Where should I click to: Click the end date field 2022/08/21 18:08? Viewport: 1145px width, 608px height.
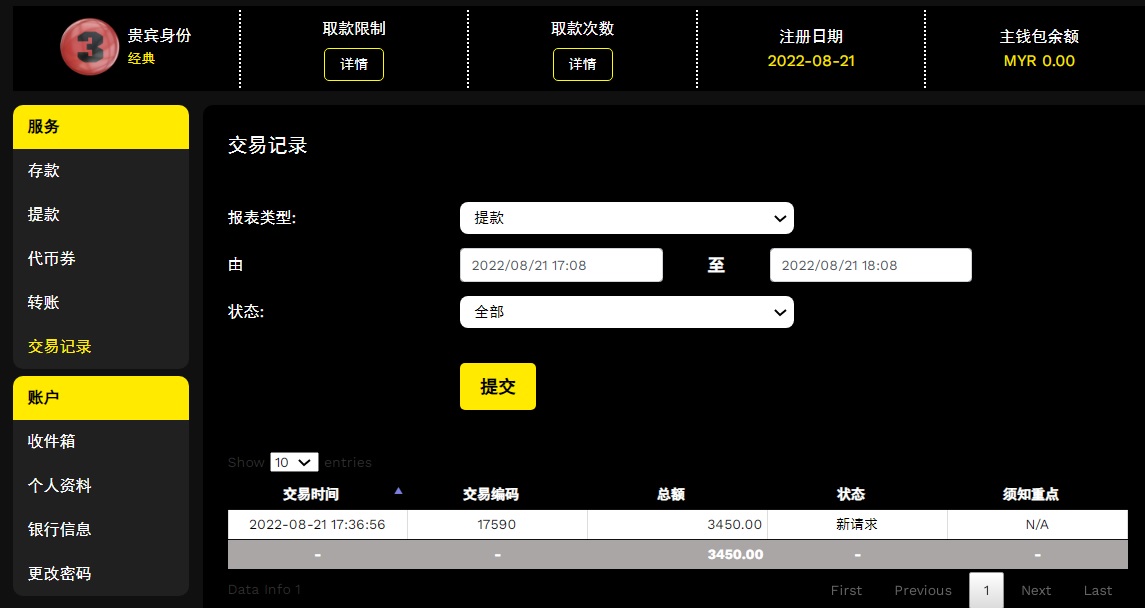(x=870, y=265)
